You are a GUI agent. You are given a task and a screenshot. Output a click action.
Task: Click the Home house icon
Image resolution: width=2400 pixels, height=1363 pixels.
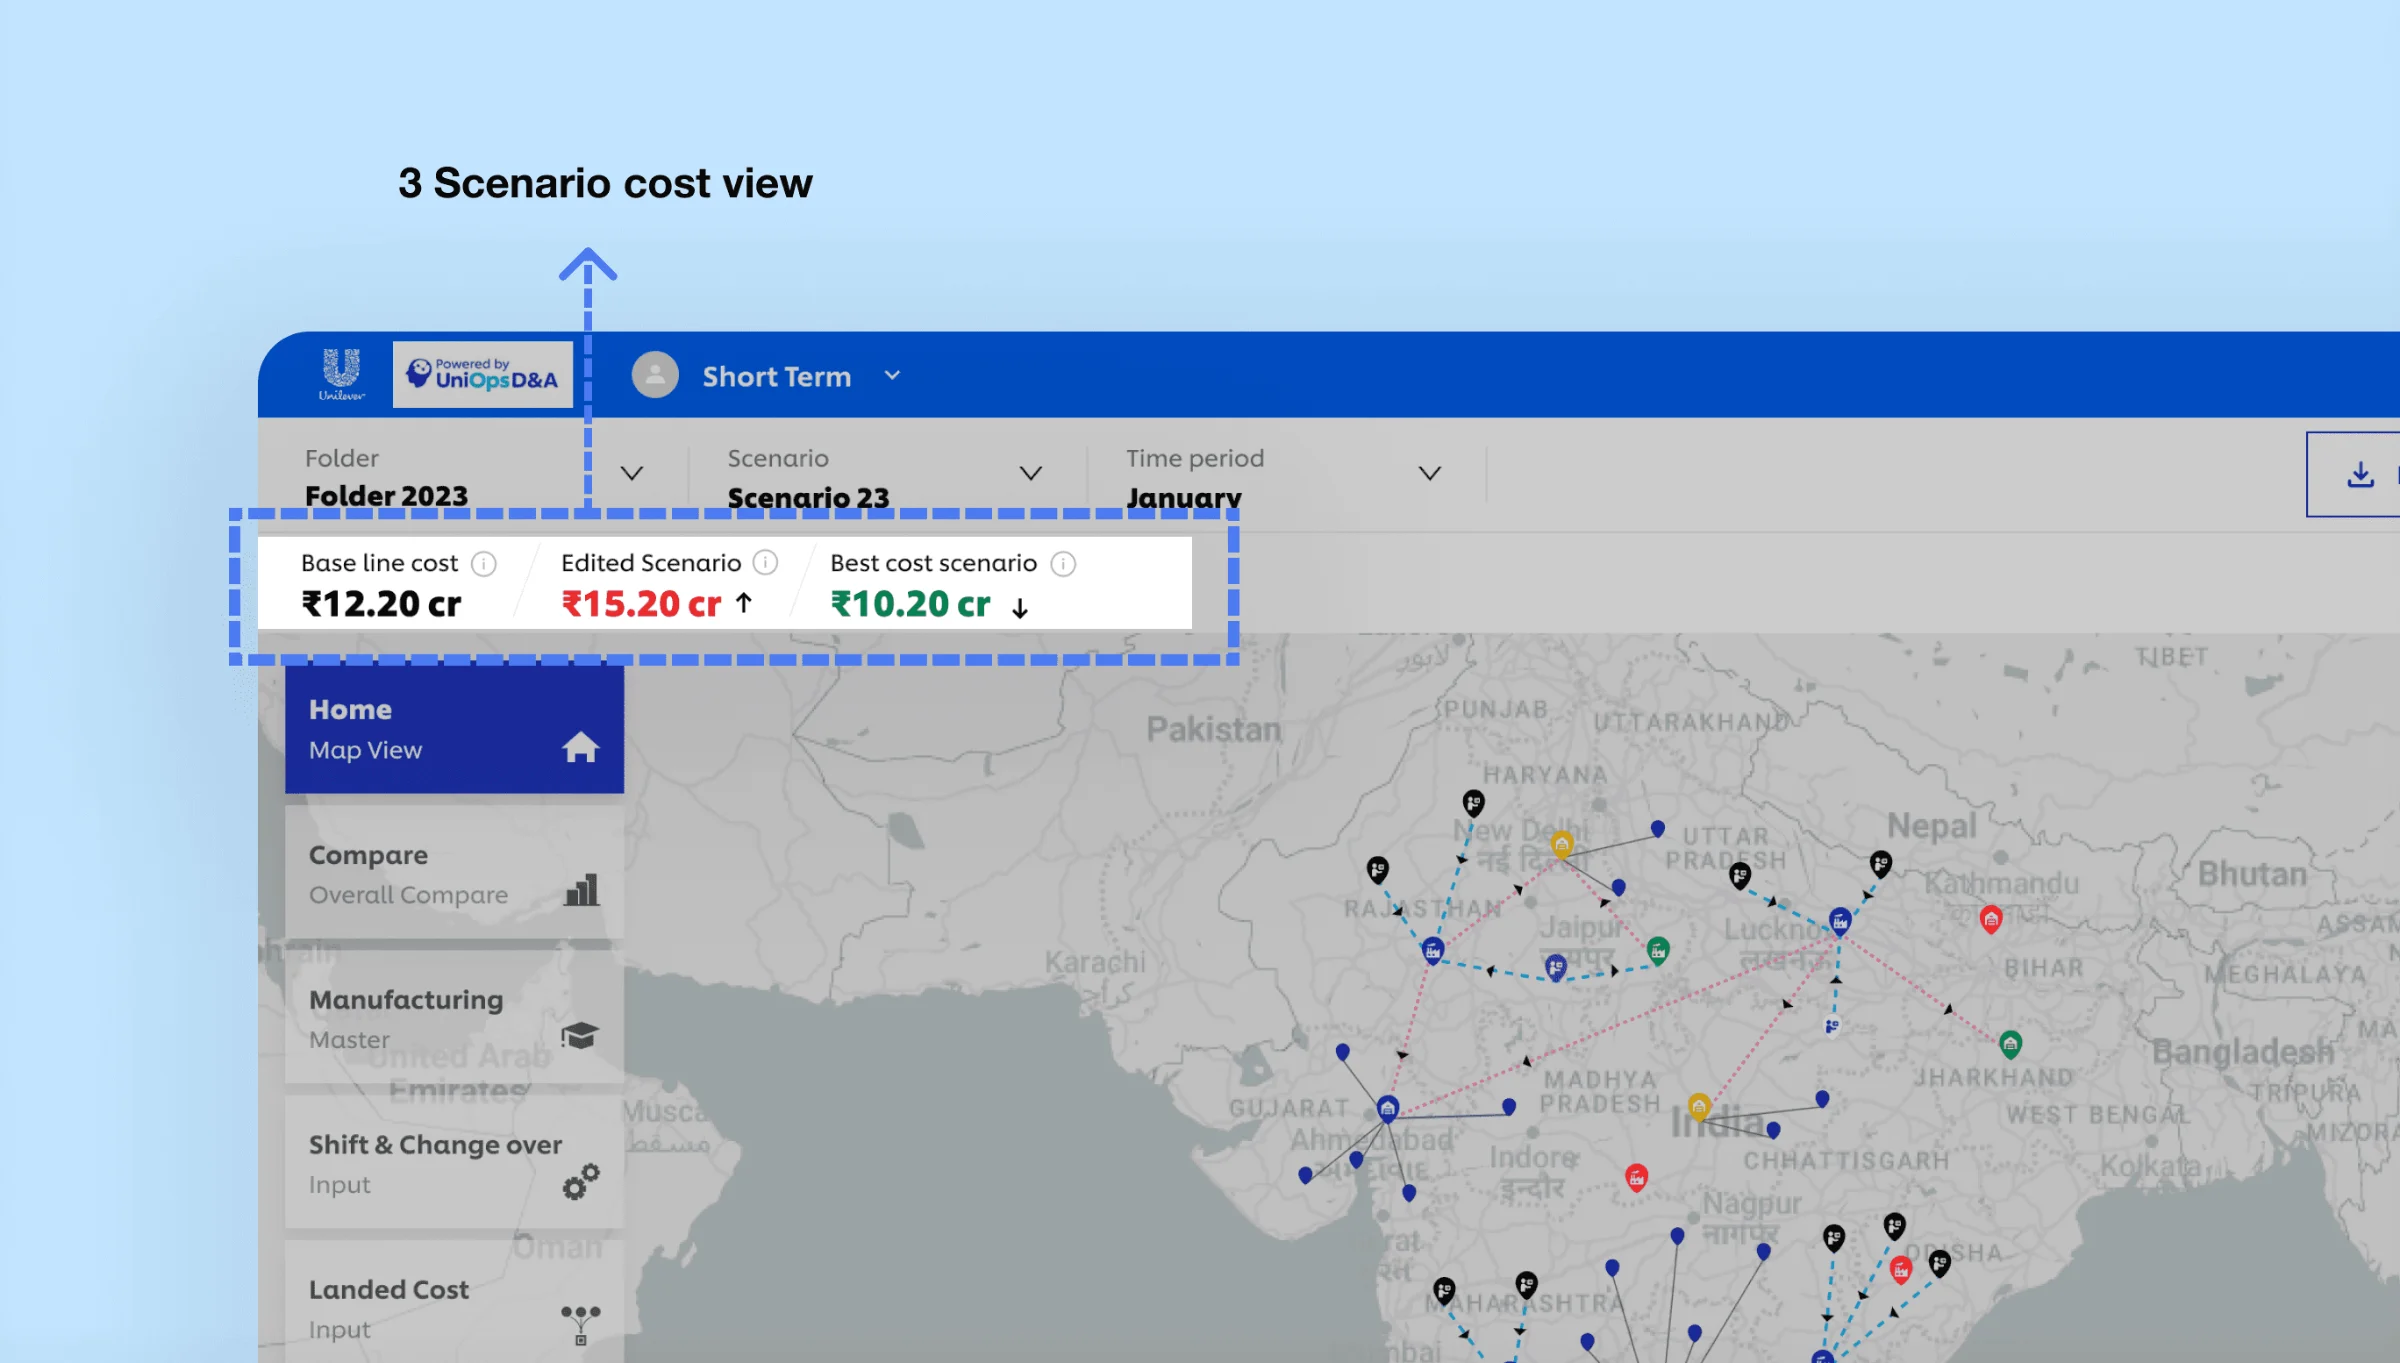click(x=580, y=747)
